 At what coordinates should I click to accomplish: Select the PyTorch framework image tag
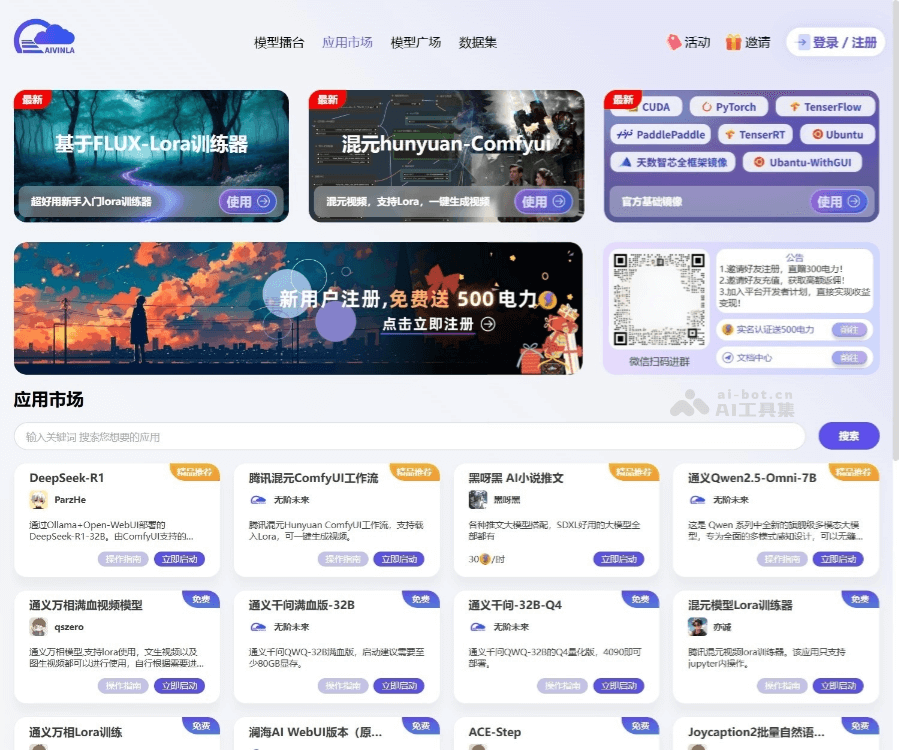coord(730,107)
